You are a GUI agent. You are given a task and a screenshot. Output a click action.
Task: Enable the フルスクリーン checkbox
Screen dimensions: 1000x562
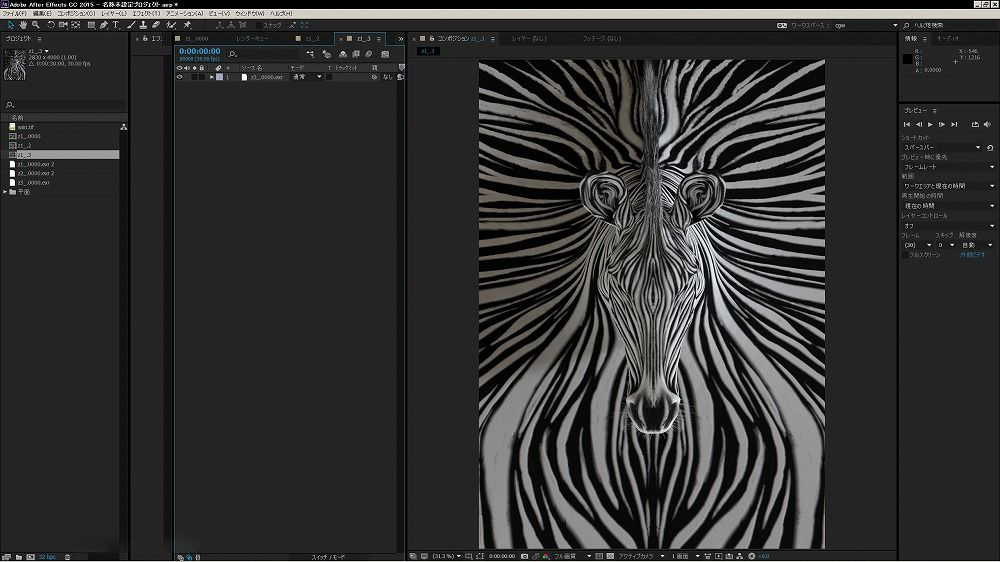[x=906, y=255]
